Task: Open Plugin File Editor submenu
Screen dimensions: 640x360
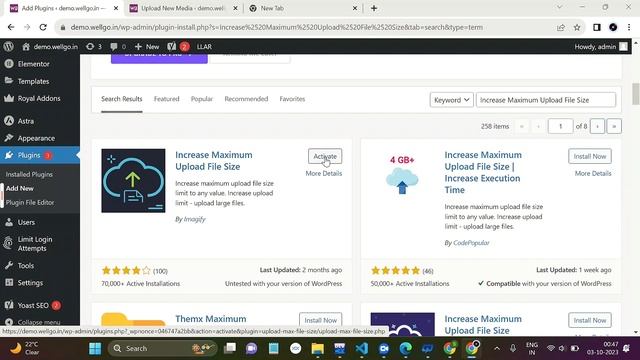Action: [30, 202]
